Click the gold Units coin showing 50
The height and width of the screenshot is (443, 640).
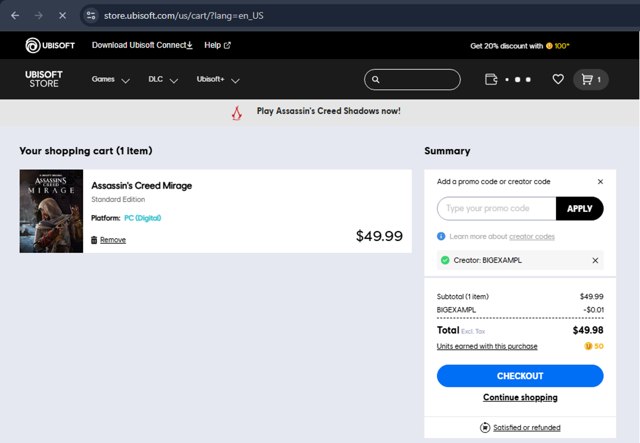tap(588, 346)
